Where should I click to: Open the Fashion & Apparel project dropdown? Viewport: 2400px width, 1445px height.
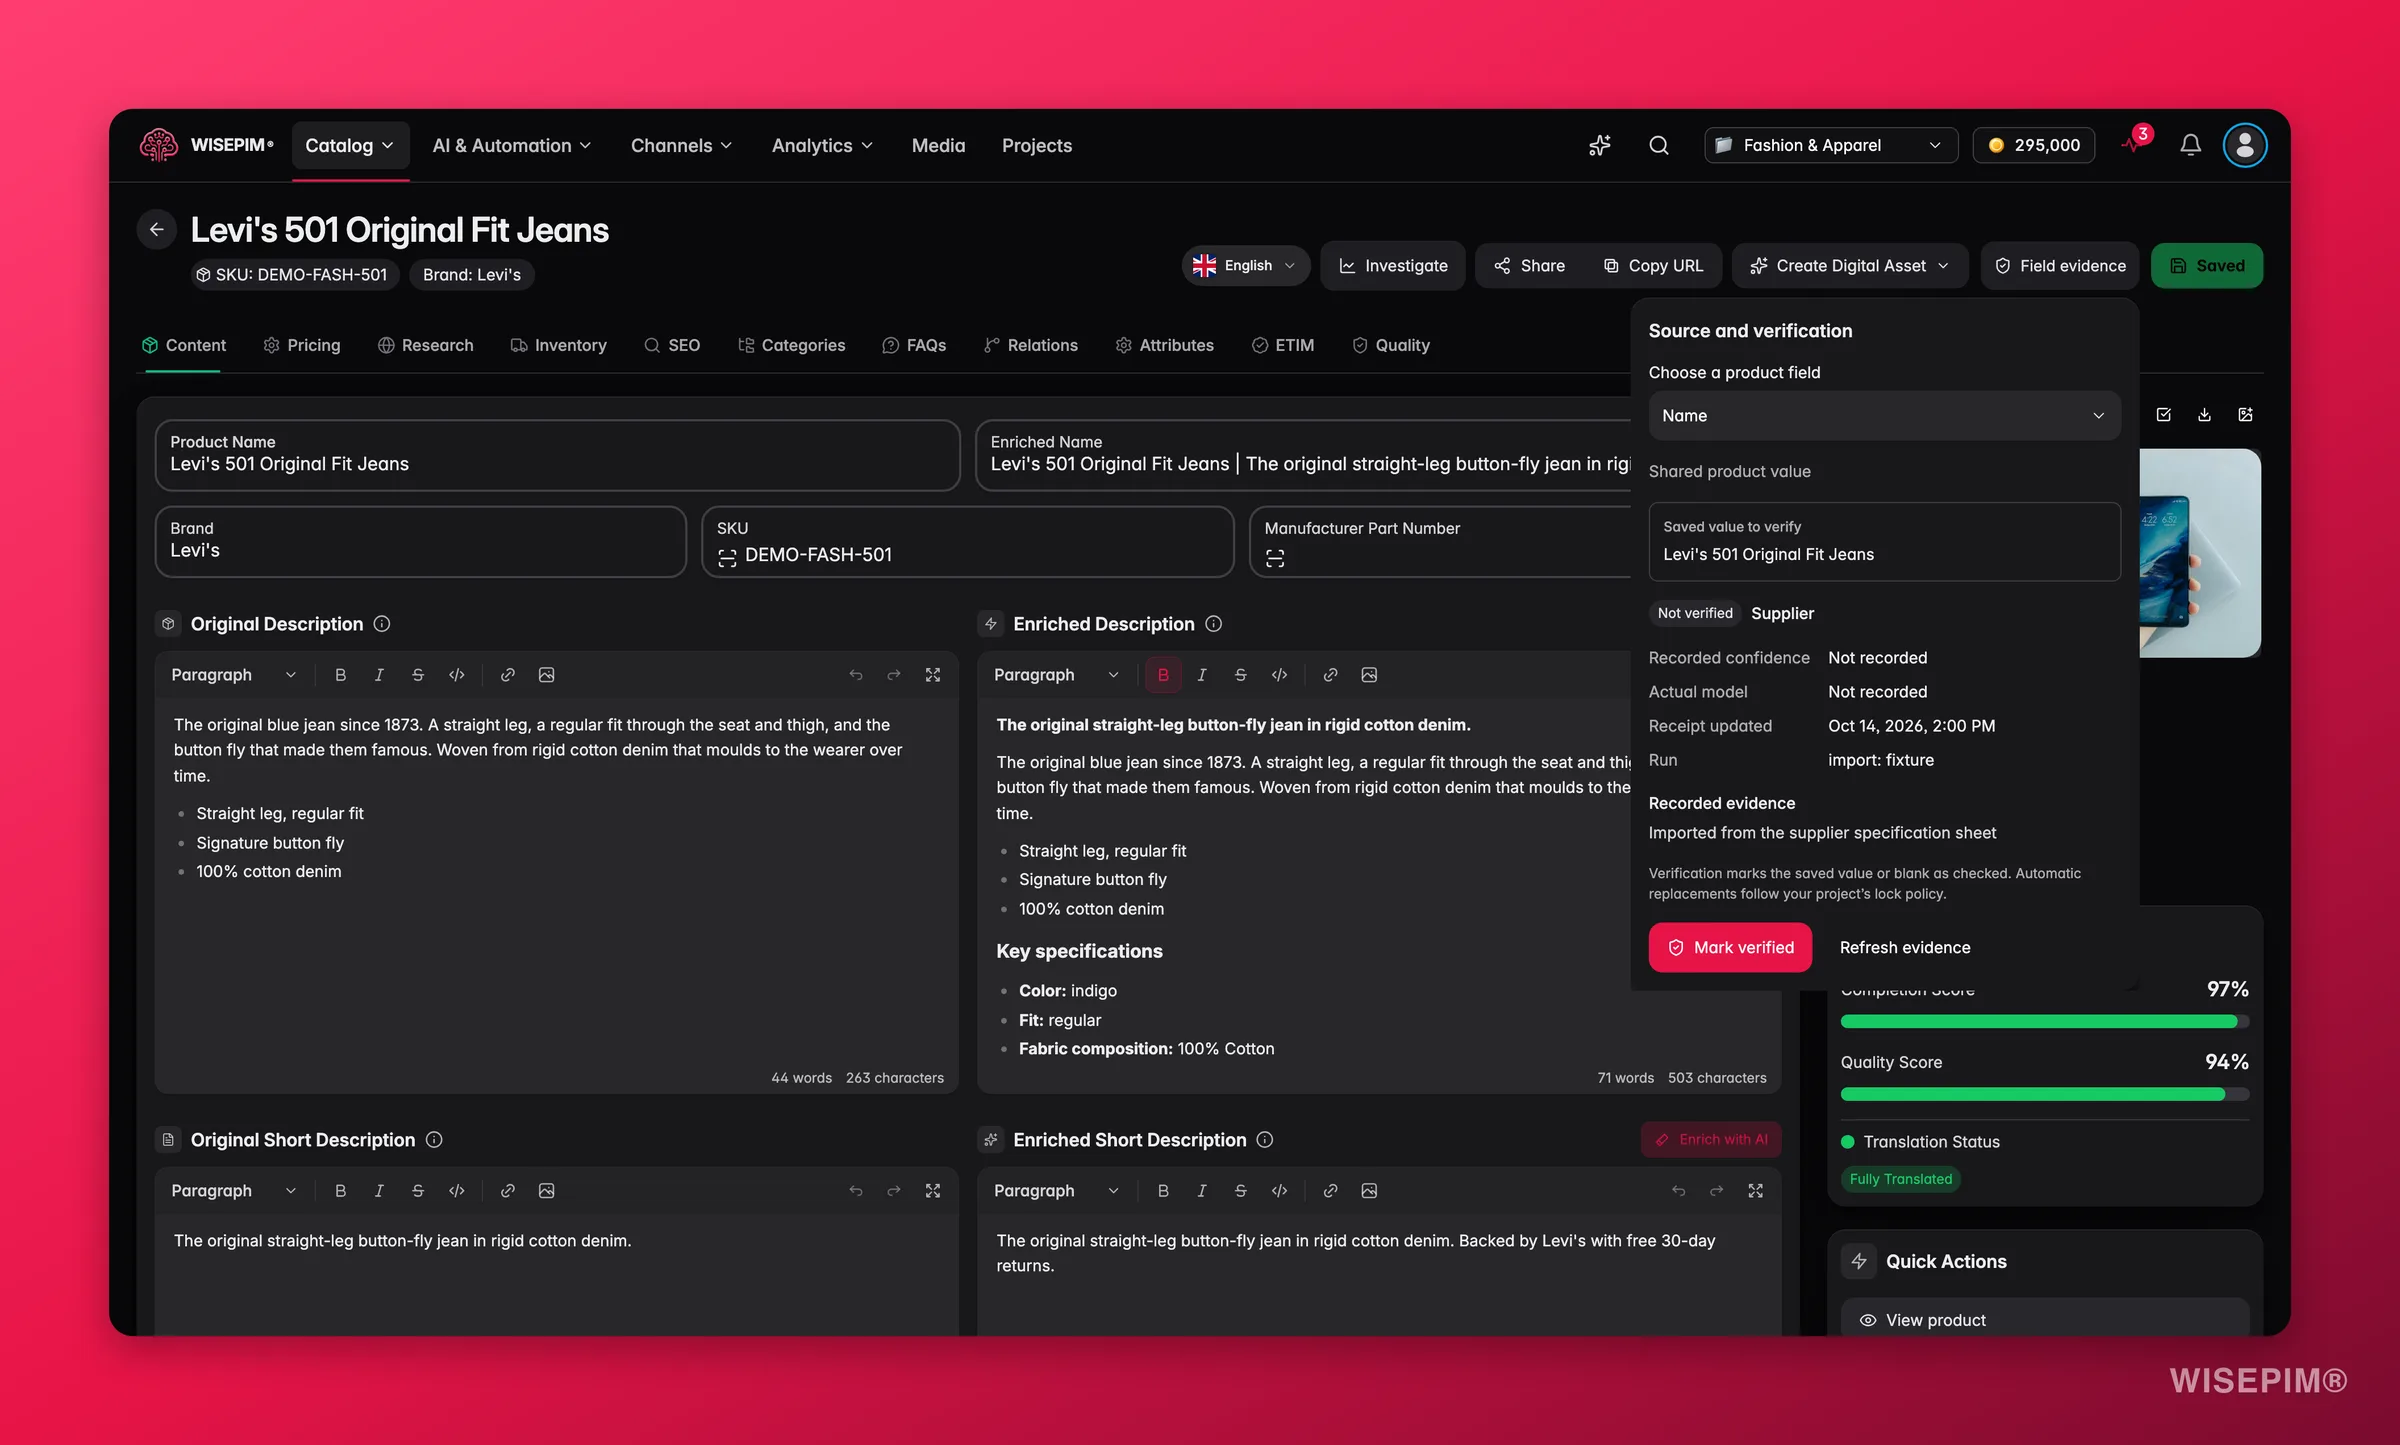coord(1830,146)
